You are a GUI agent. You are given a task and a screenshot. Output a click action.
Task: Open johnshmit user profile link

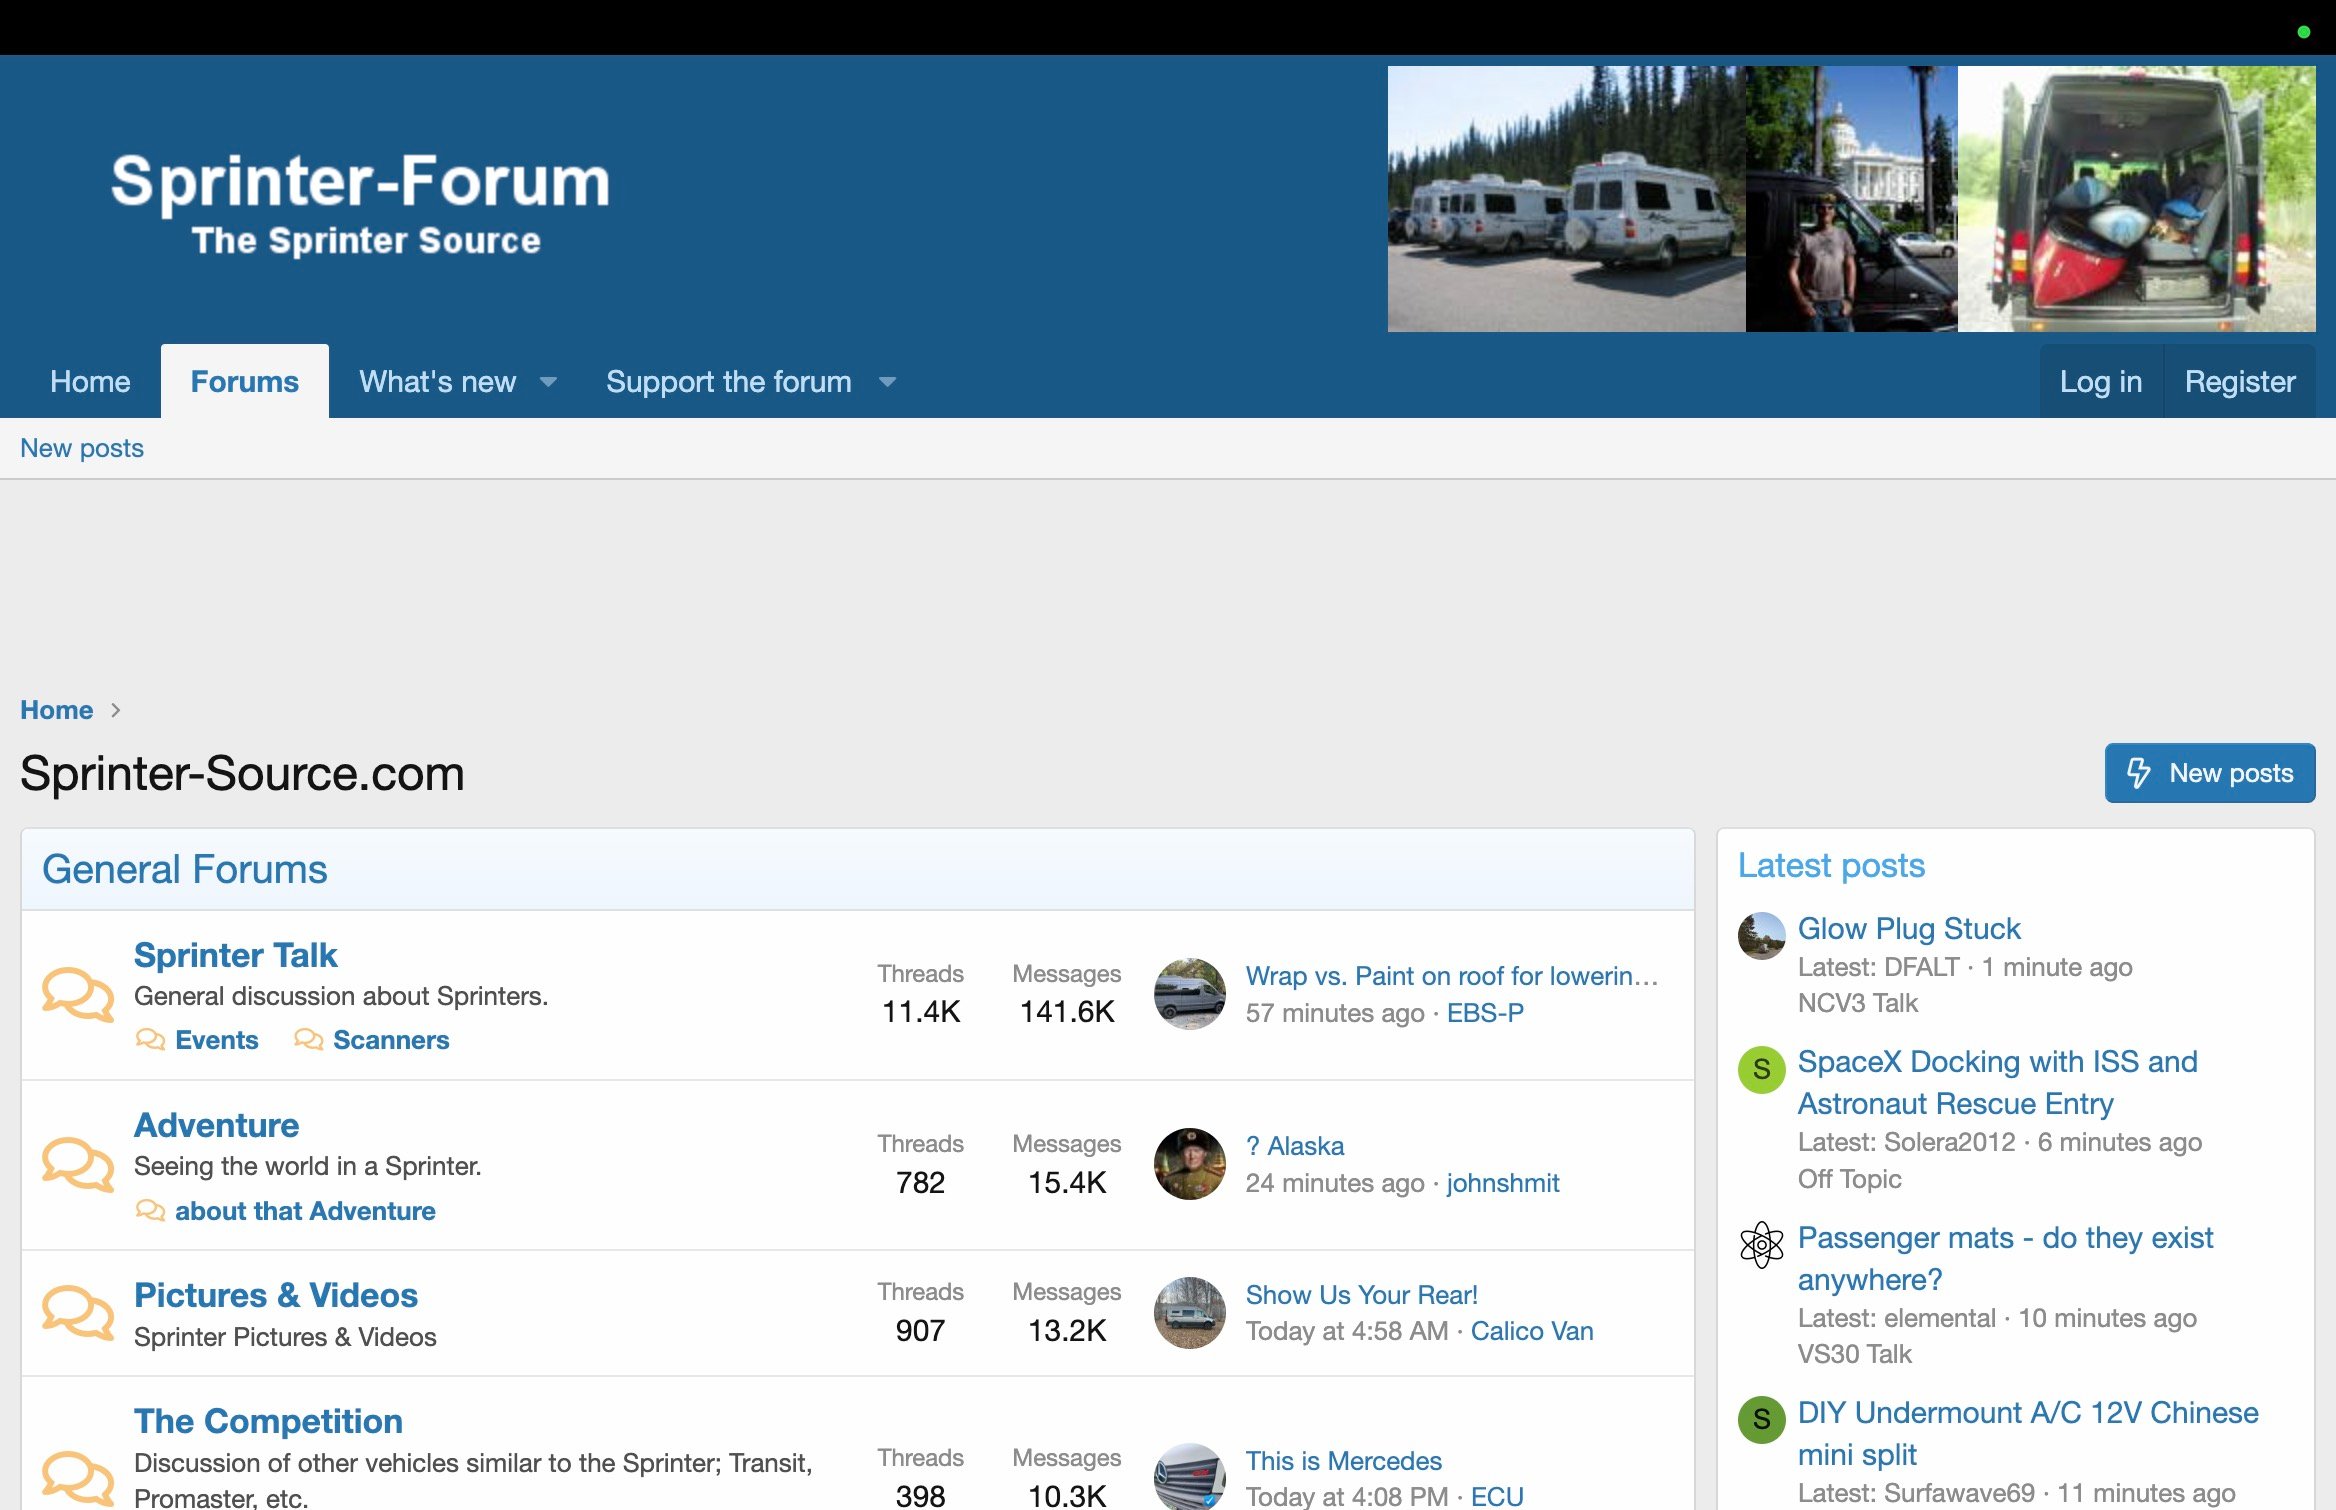[x=1502, y=1183]
